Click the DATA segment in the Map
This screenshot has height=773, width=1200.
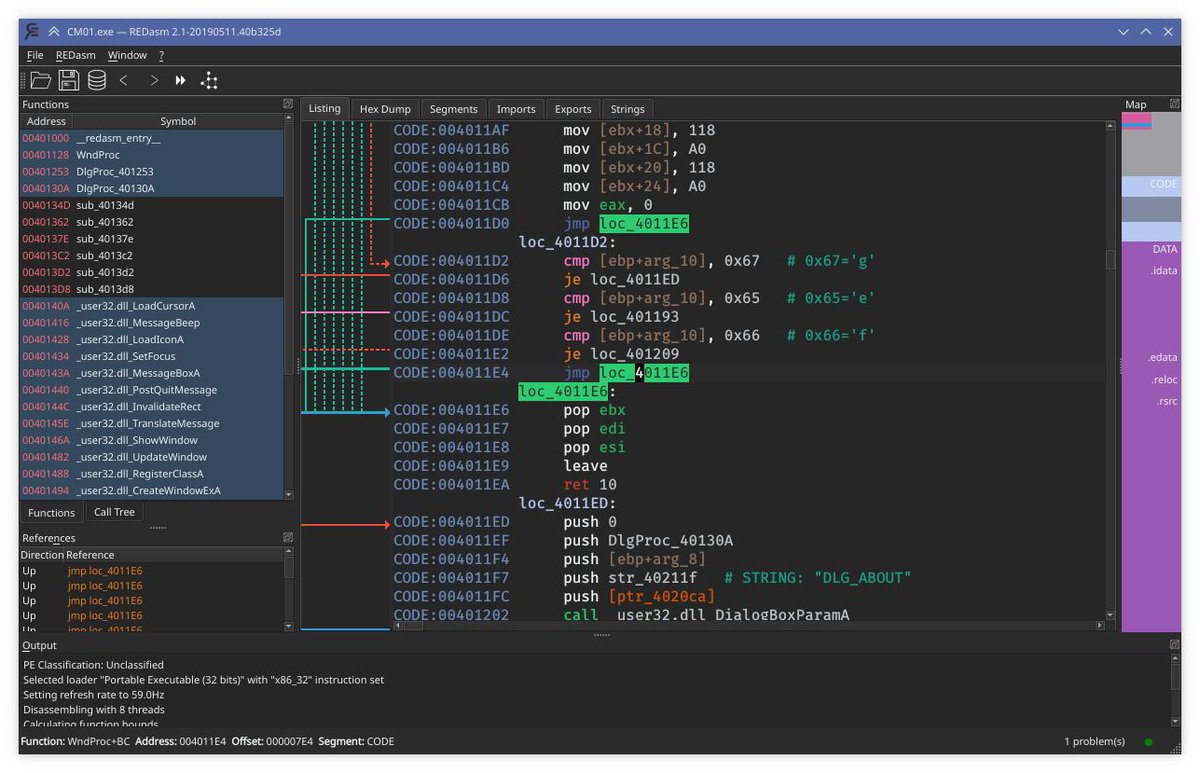click(x=1150, y=249)
